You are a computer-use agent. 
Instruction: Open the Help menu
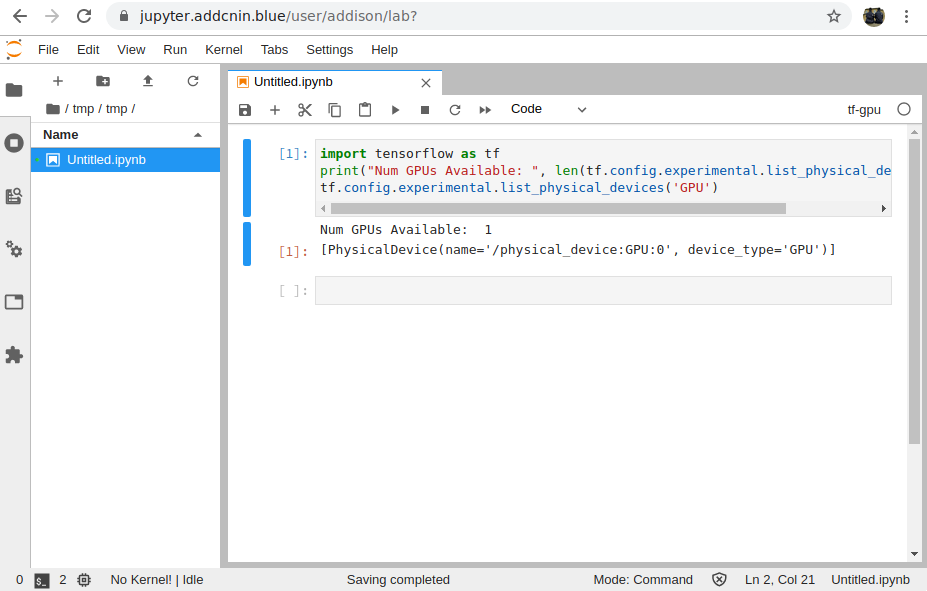click(384, 50)
